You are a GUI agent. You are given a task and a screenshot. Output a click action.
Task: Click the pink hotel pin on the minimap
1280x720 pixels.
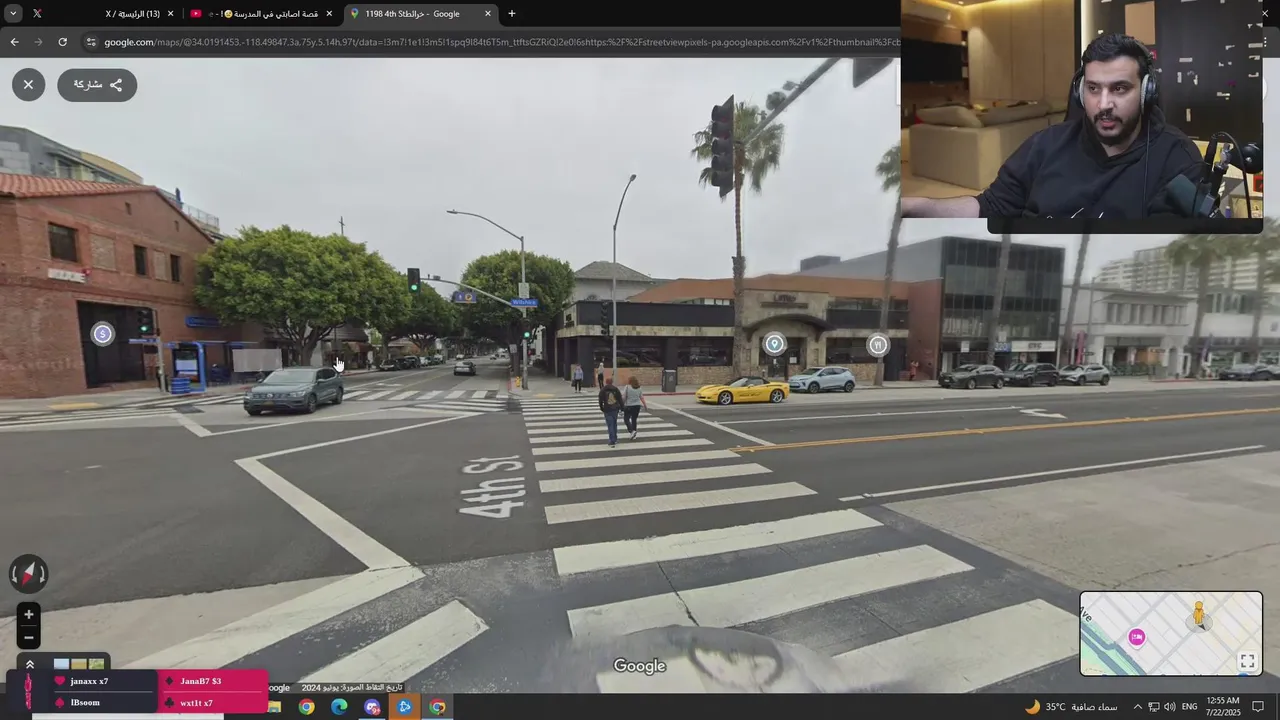[1137, 637]
